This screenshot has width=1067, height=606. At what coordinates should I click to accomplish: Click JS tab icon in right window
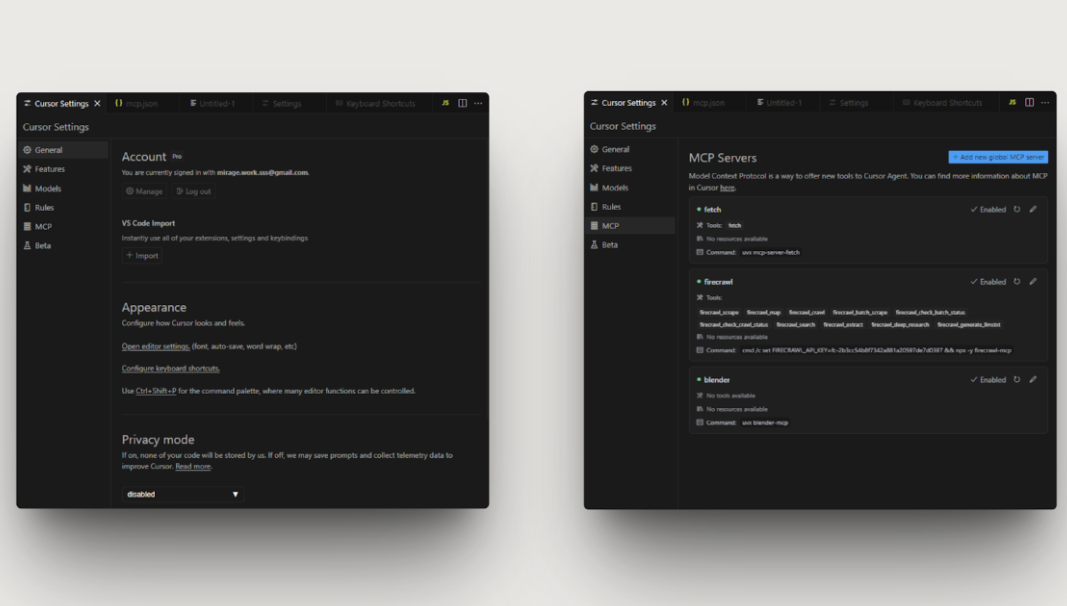click(x=1013, y=103)
